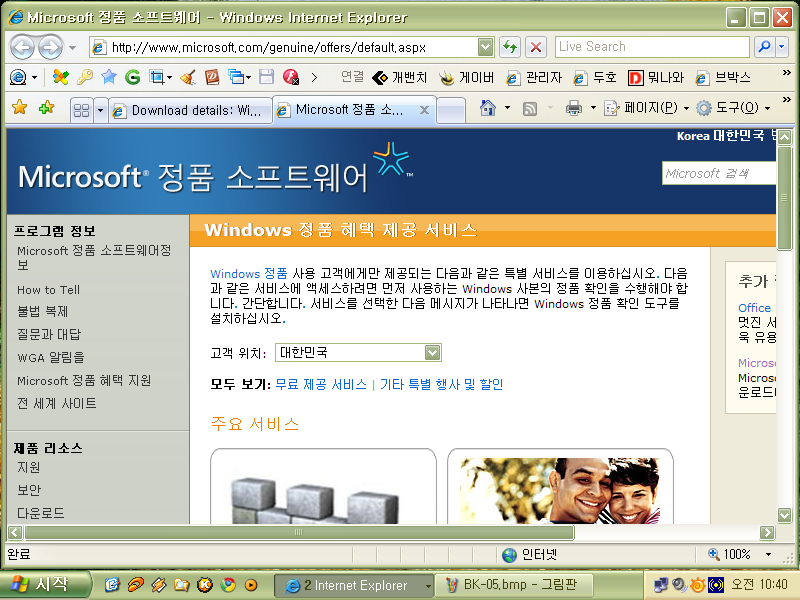Open the crop capture tool dropdown

point(169,78)
